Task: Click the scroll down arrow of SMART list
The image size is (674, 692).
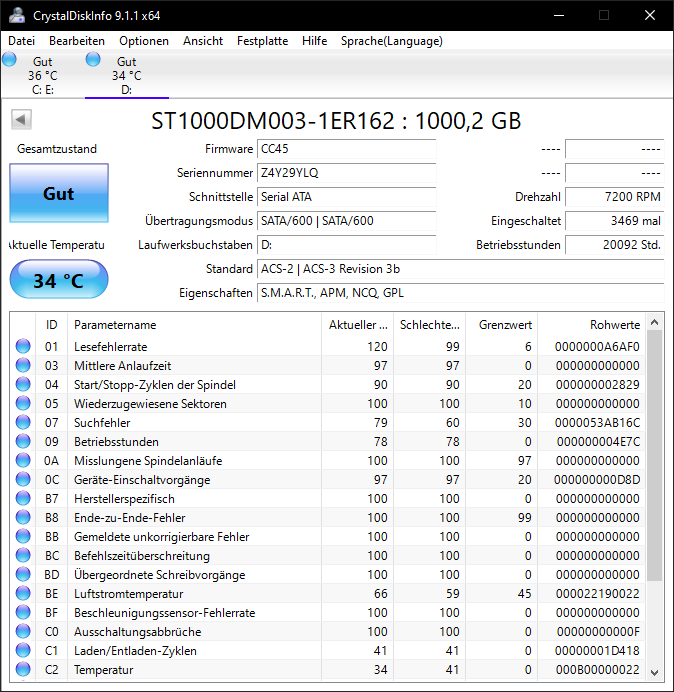Action: (655, 673)
